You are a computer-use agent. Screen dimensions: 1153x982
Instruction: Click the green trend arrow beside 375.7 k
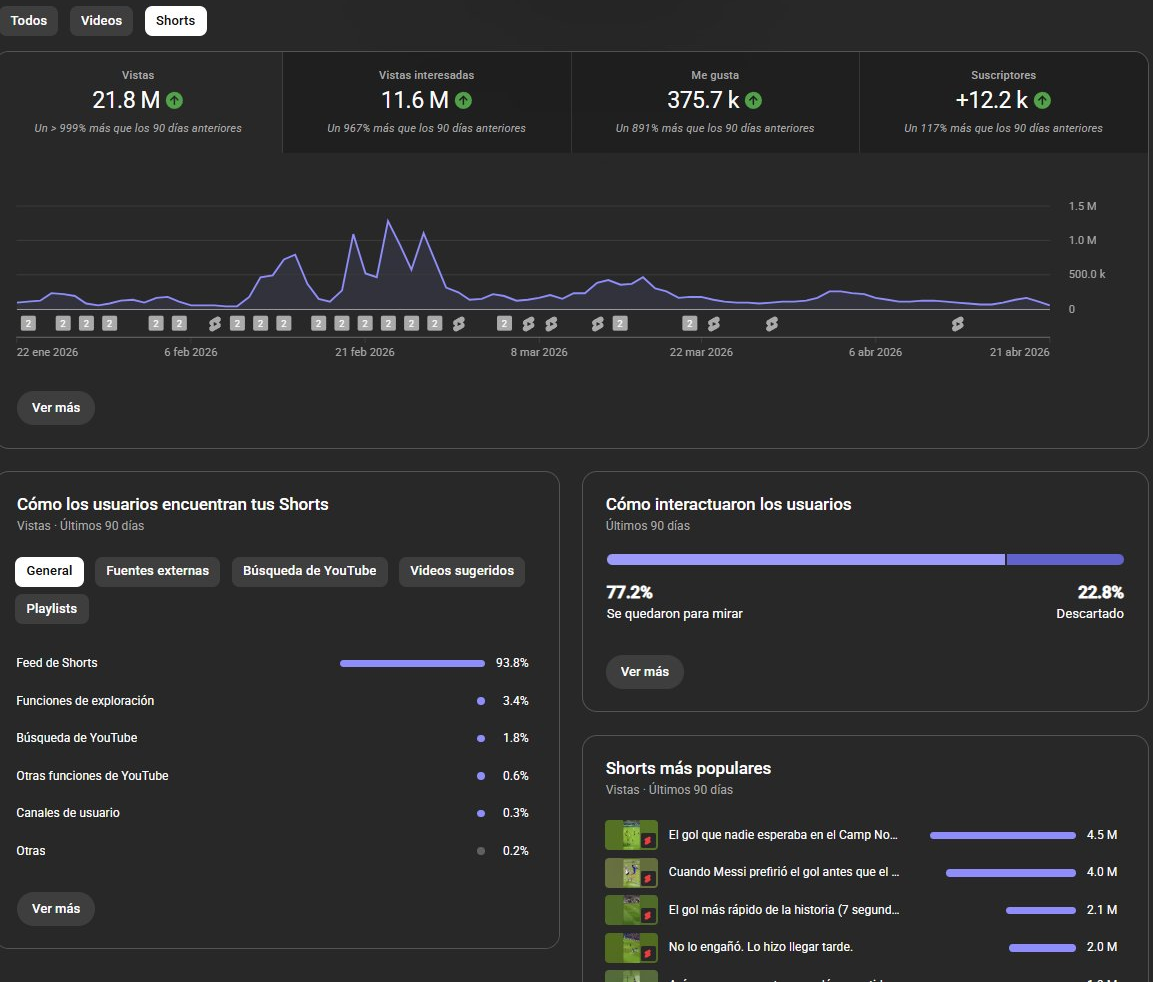point(754,100)
